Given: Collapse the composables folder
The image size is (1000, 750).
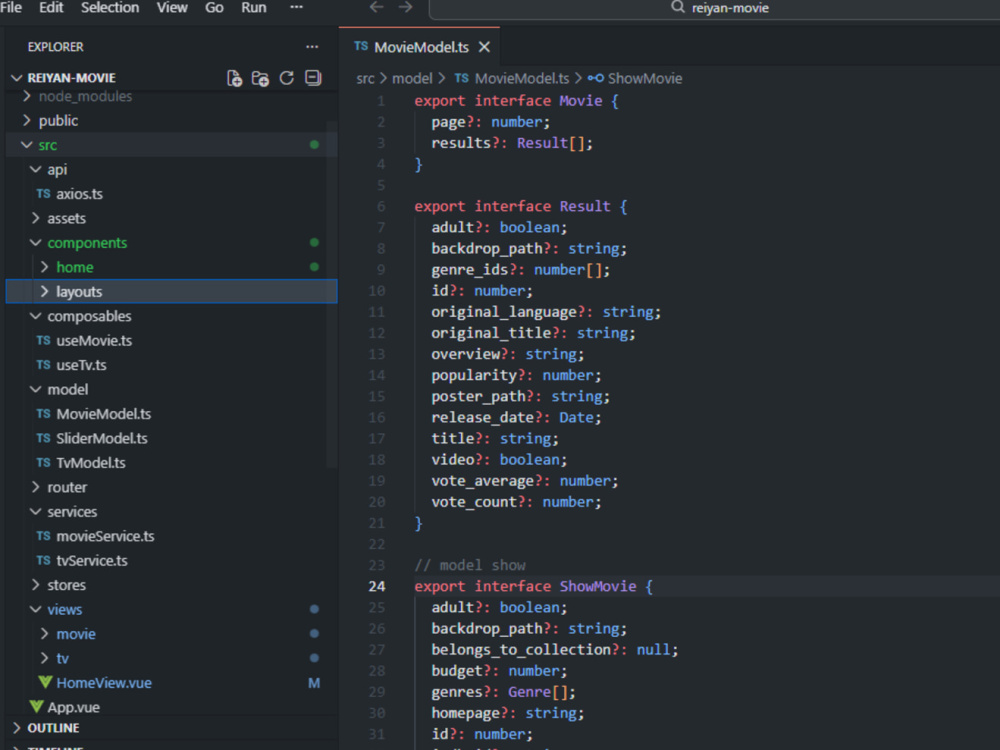Looking at the screenshot, I should point(36,316).
